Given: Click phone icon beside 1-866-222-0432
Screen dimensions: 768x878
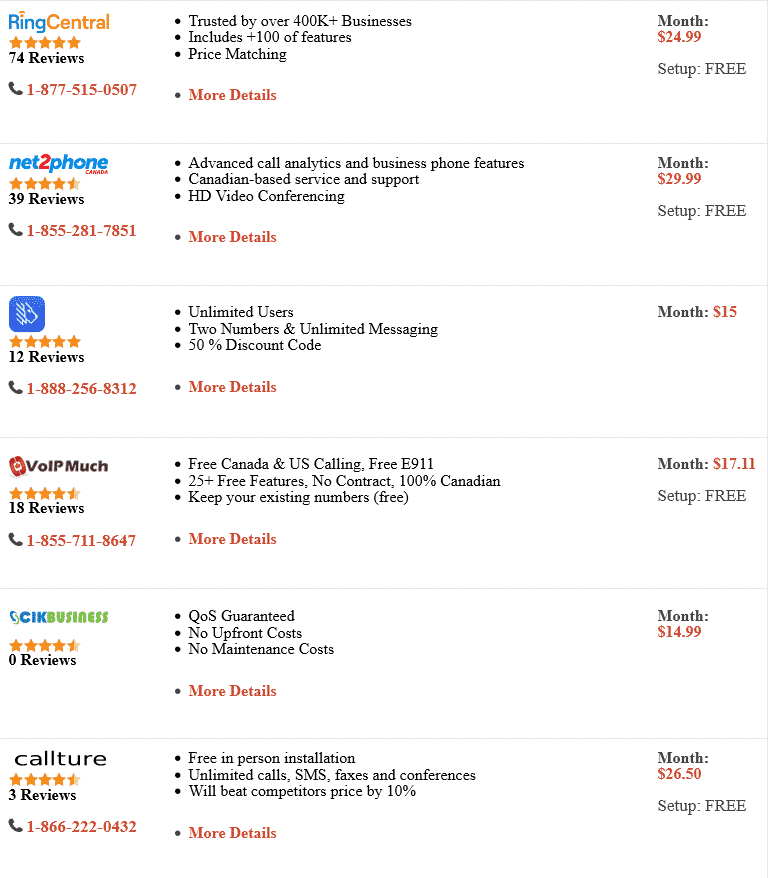Looking at the screenshot, I should [x=15, y=826].
